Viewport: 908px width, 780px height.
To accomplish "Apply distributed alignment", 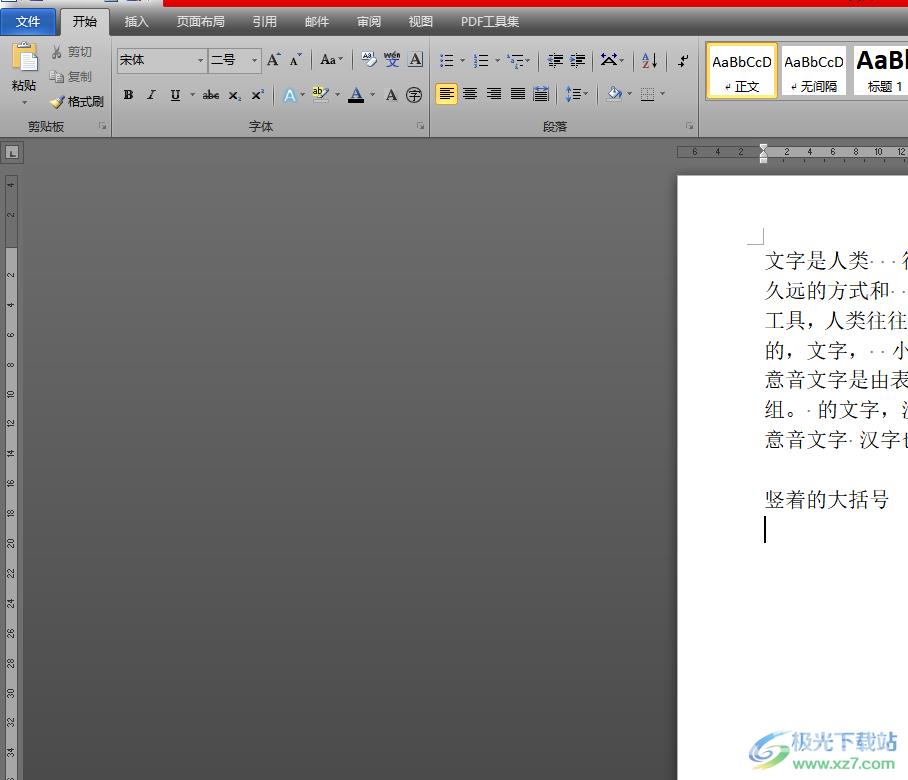I will 541,94.
